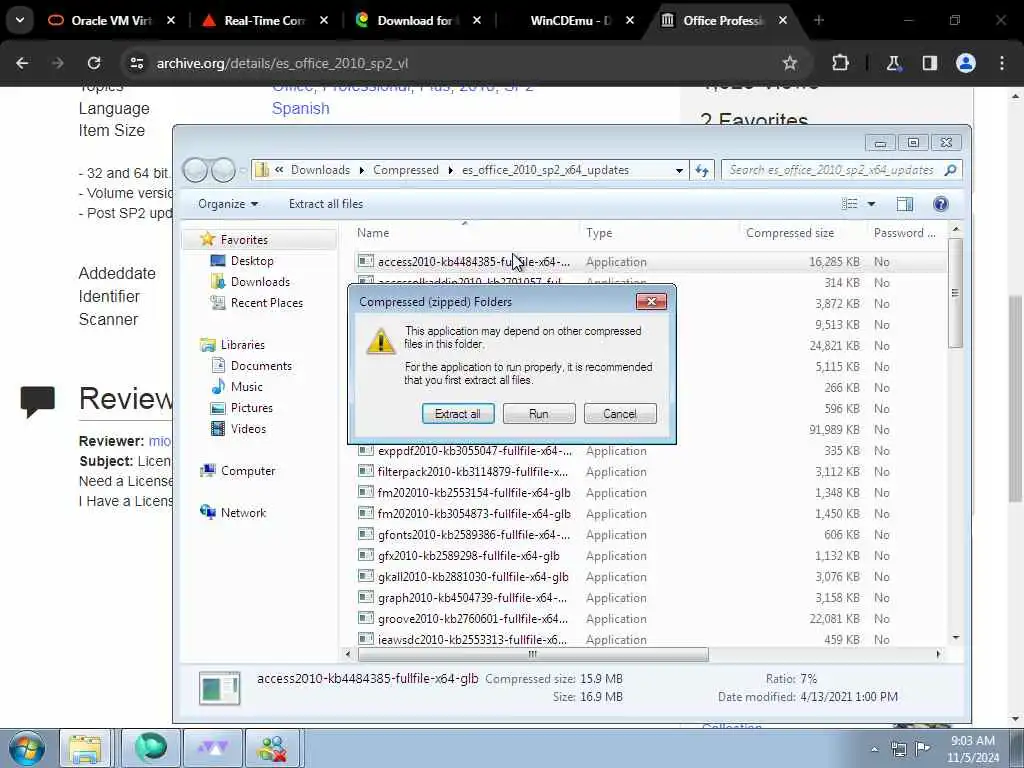Switch to Oracle VM VirtualBox tab
This screenshot has width=1024, height=768.
(111, 20)
